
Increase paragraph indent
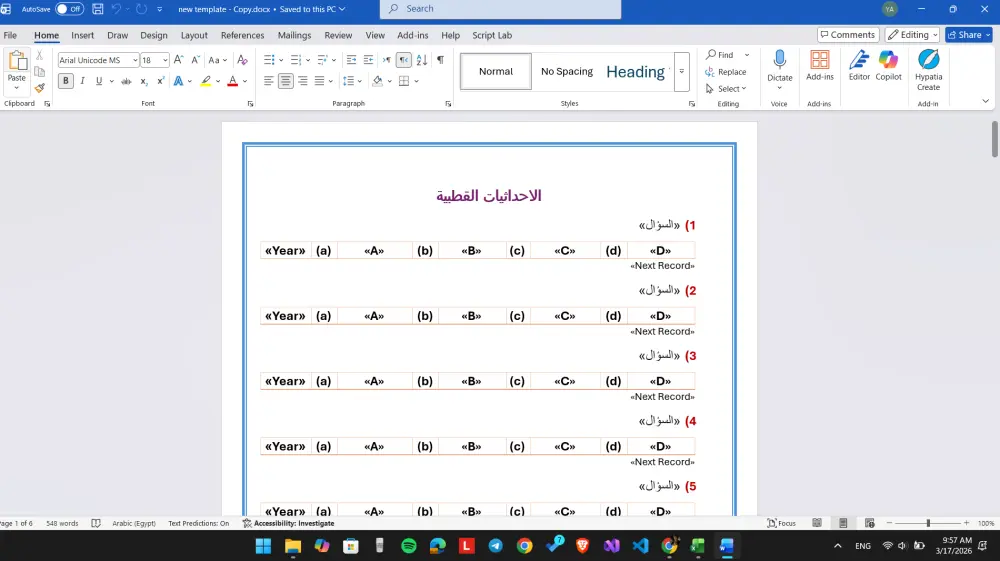tap(368, 60)
